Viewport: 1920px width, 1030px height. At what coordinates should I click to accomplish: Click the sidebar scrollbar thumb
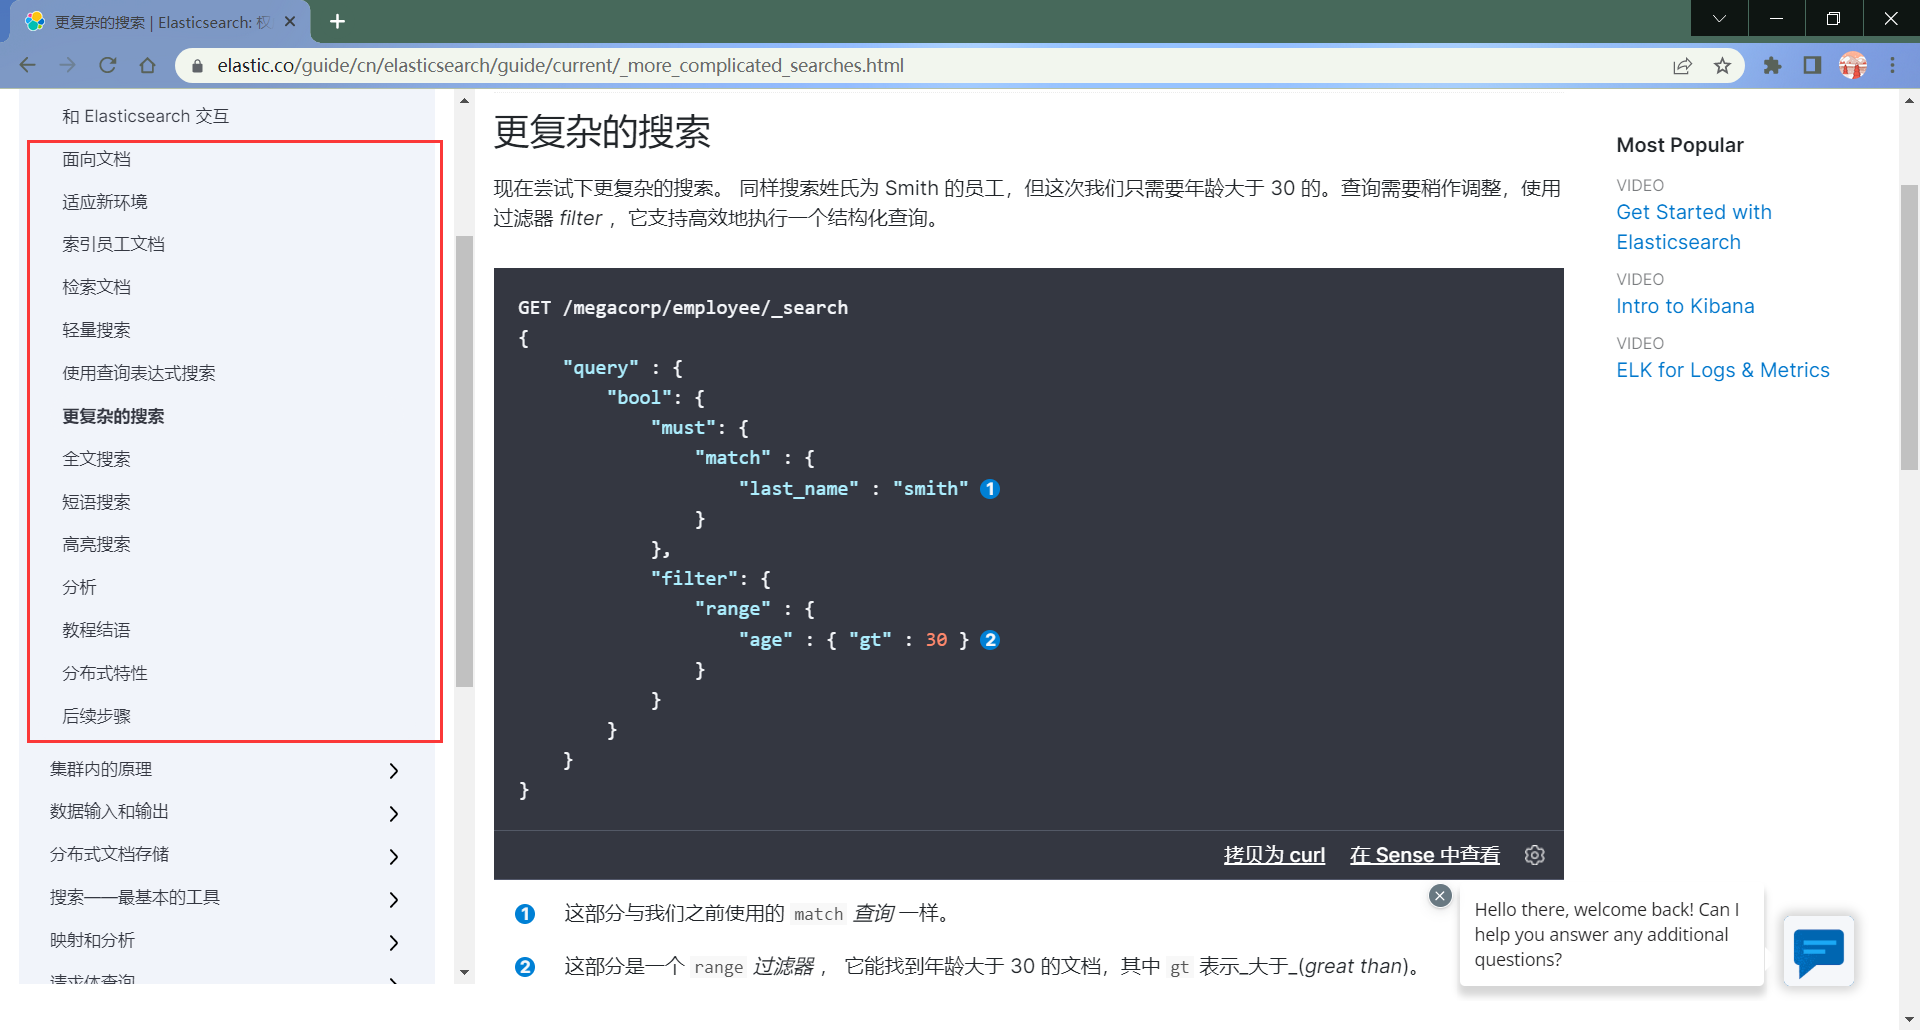point(464,461)
